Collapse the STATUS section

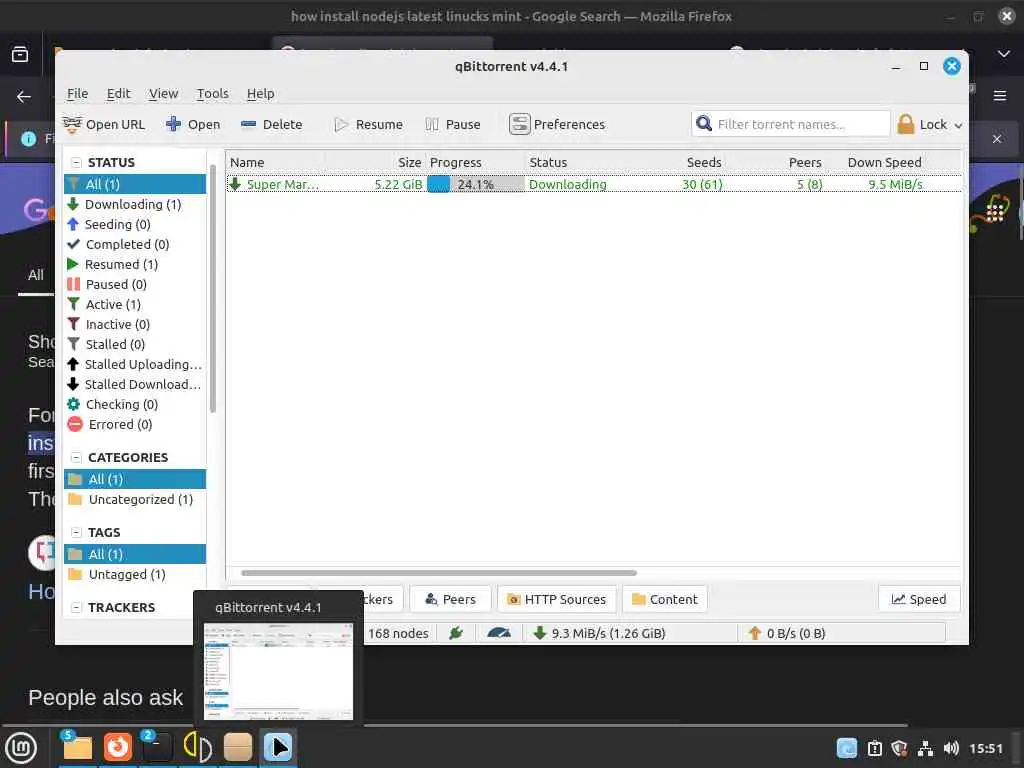point(76,163)
